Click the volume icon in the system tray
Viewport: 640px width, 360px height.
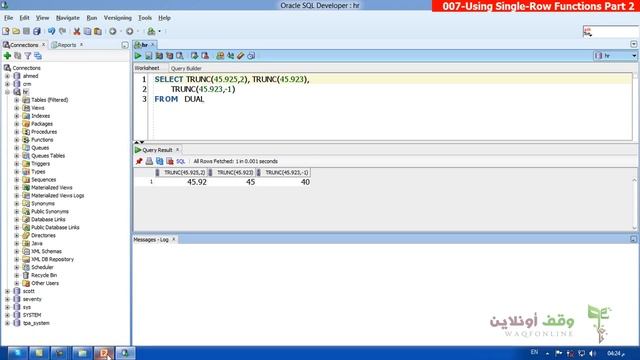coord(593,353)
